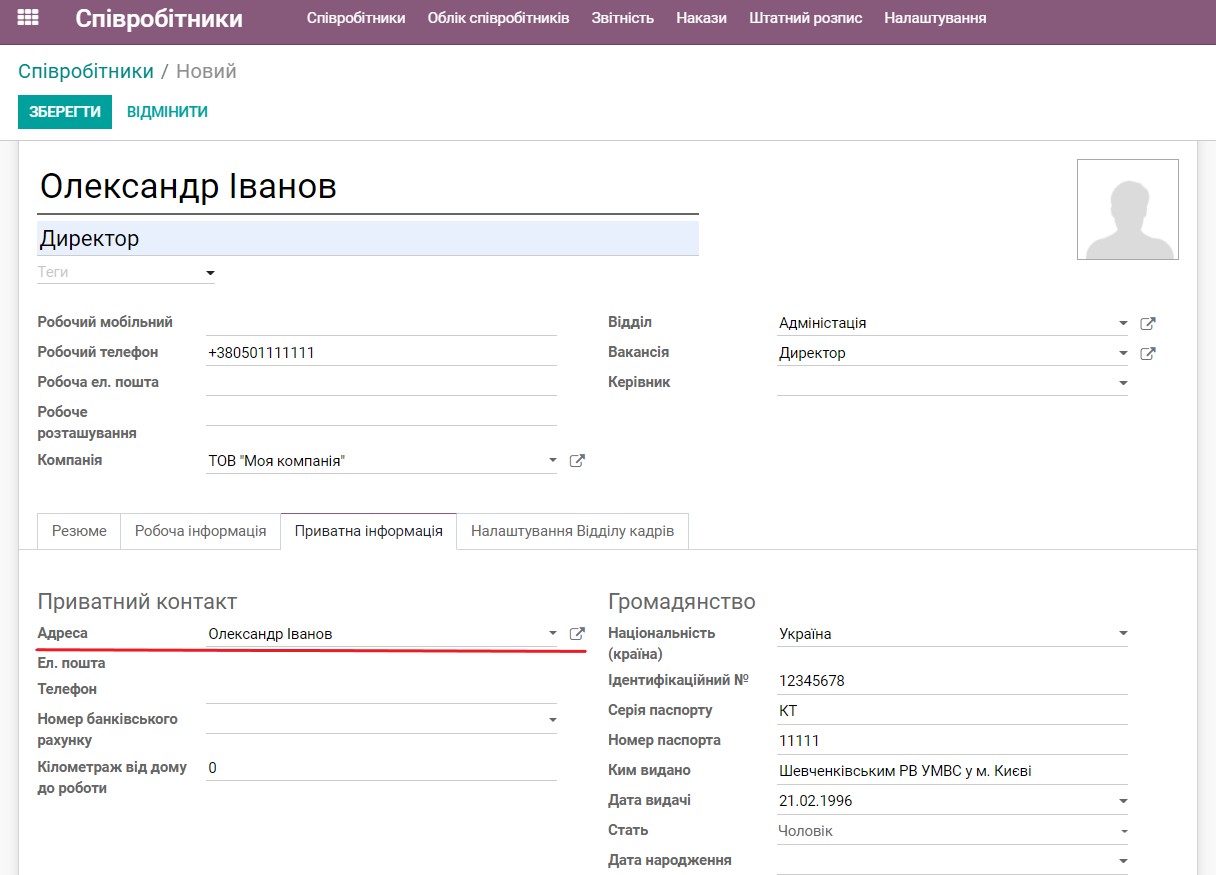The height and width of the screenshot is (875, 1216).
Task: Click the Робочий мобільний input field
Action: [380, 320]
